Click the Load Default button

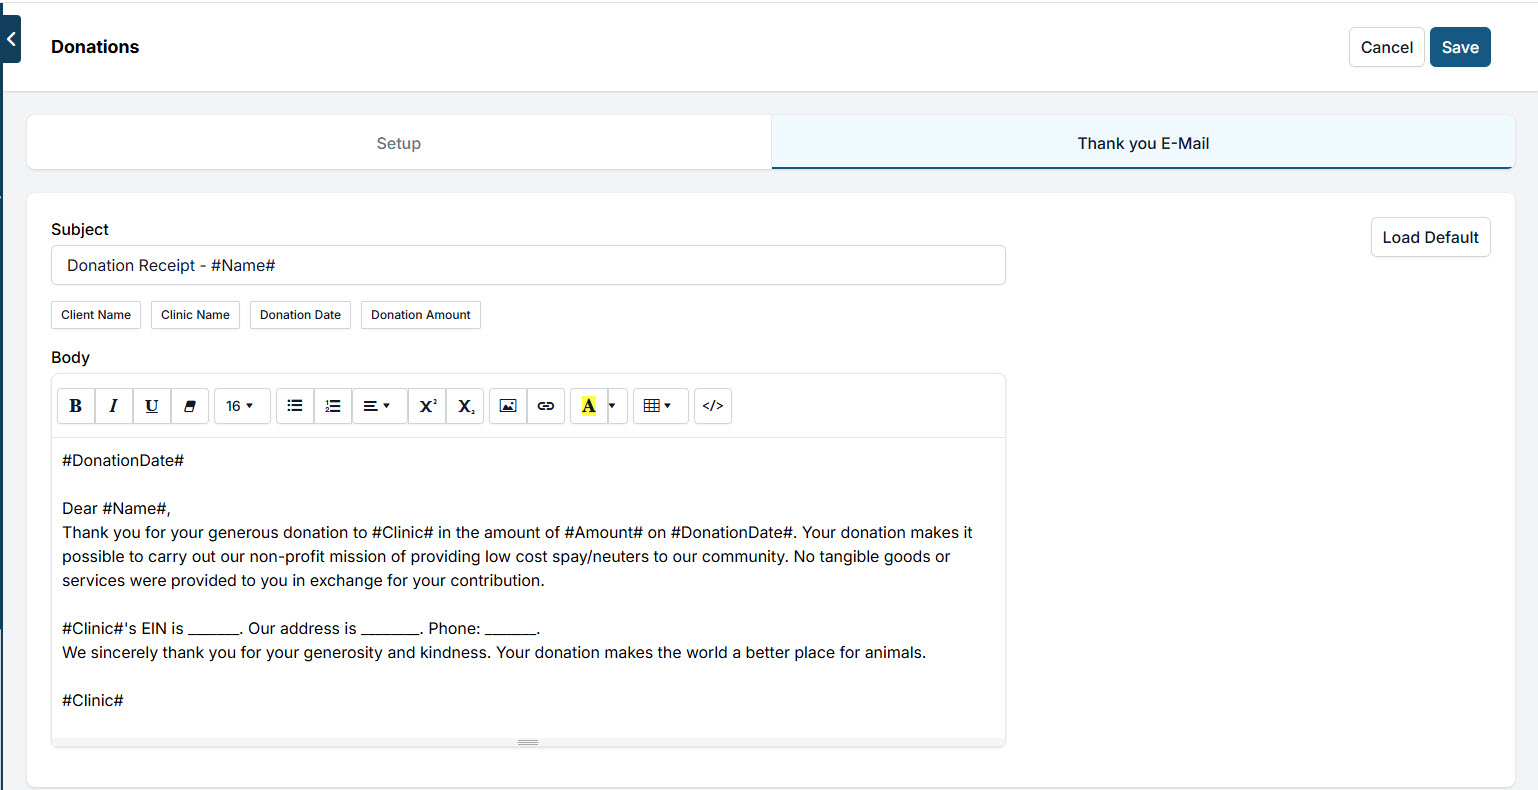click(x=1430, y=237)
